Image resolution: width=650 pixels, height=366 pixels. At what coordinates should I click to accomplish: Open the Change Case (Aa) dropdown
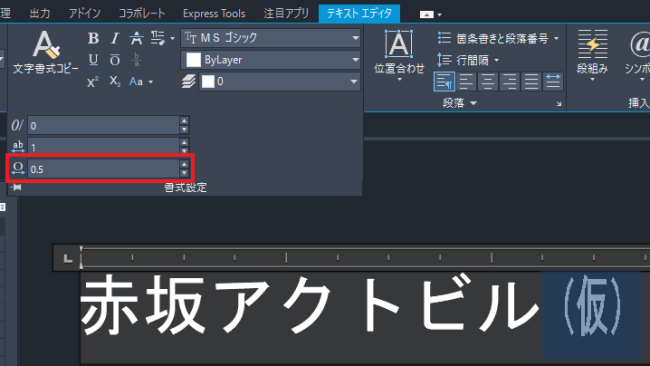click(141, 81)
